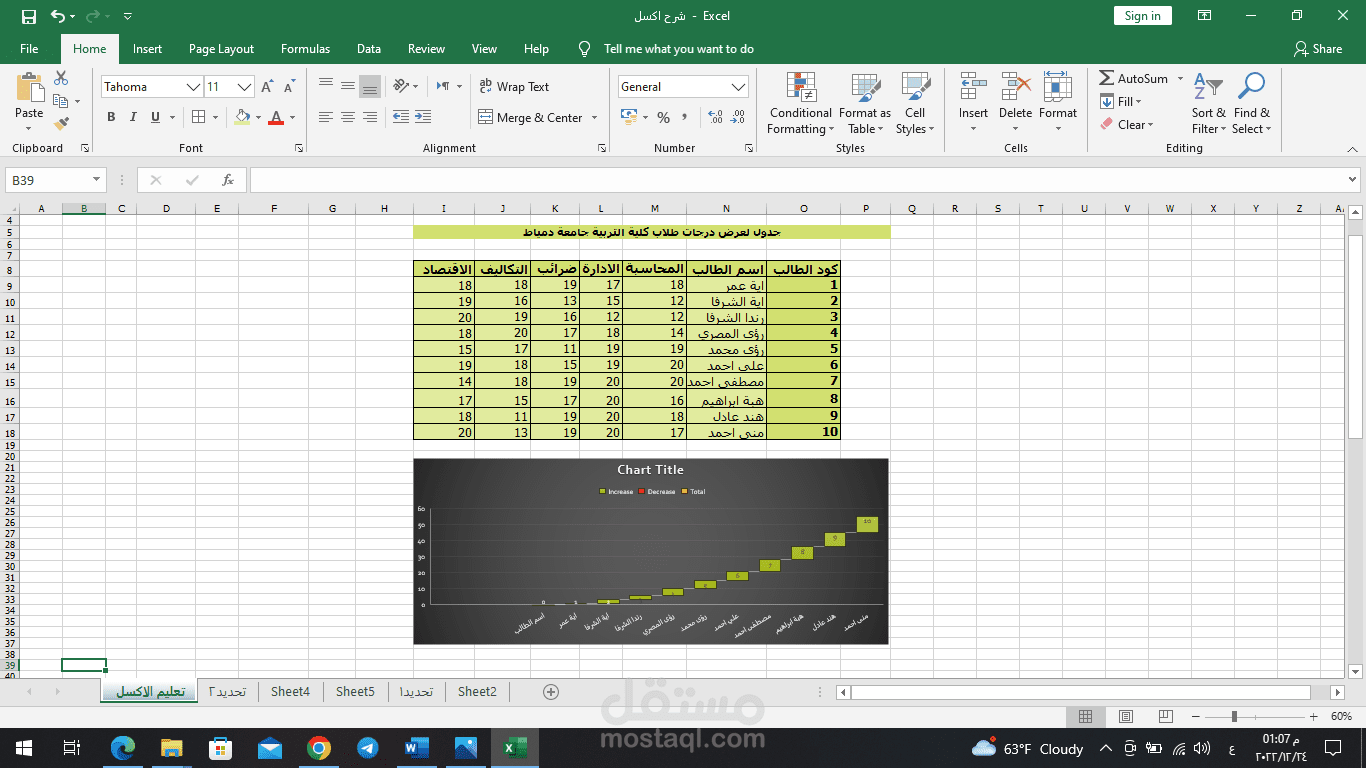Open the Conditional Formatting menu
This screenshot has height=768, width=1366.
coord(800,103)
